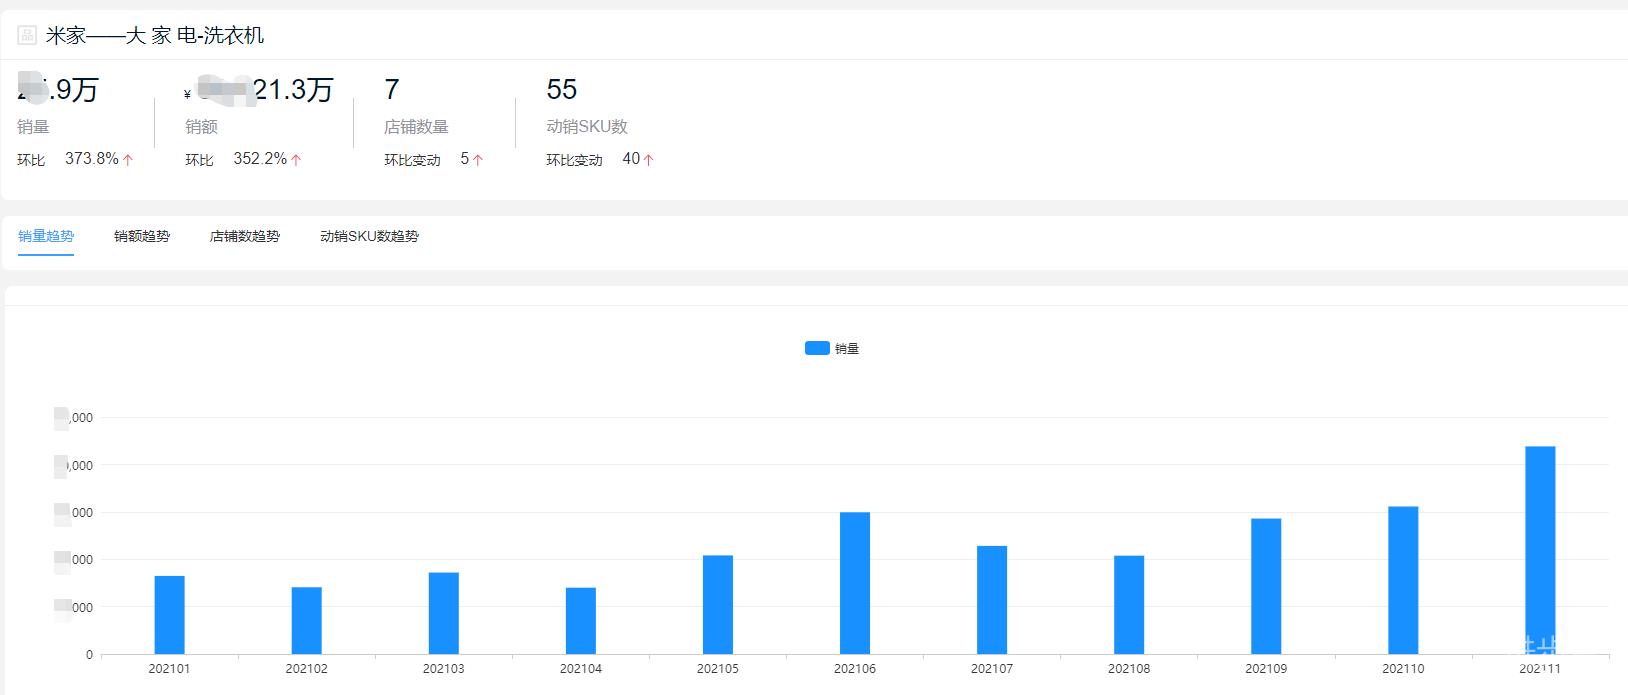This screenshot has width=1628, height=695.
Task: Select the 202106 sales bar
Action: coord(855,583)
